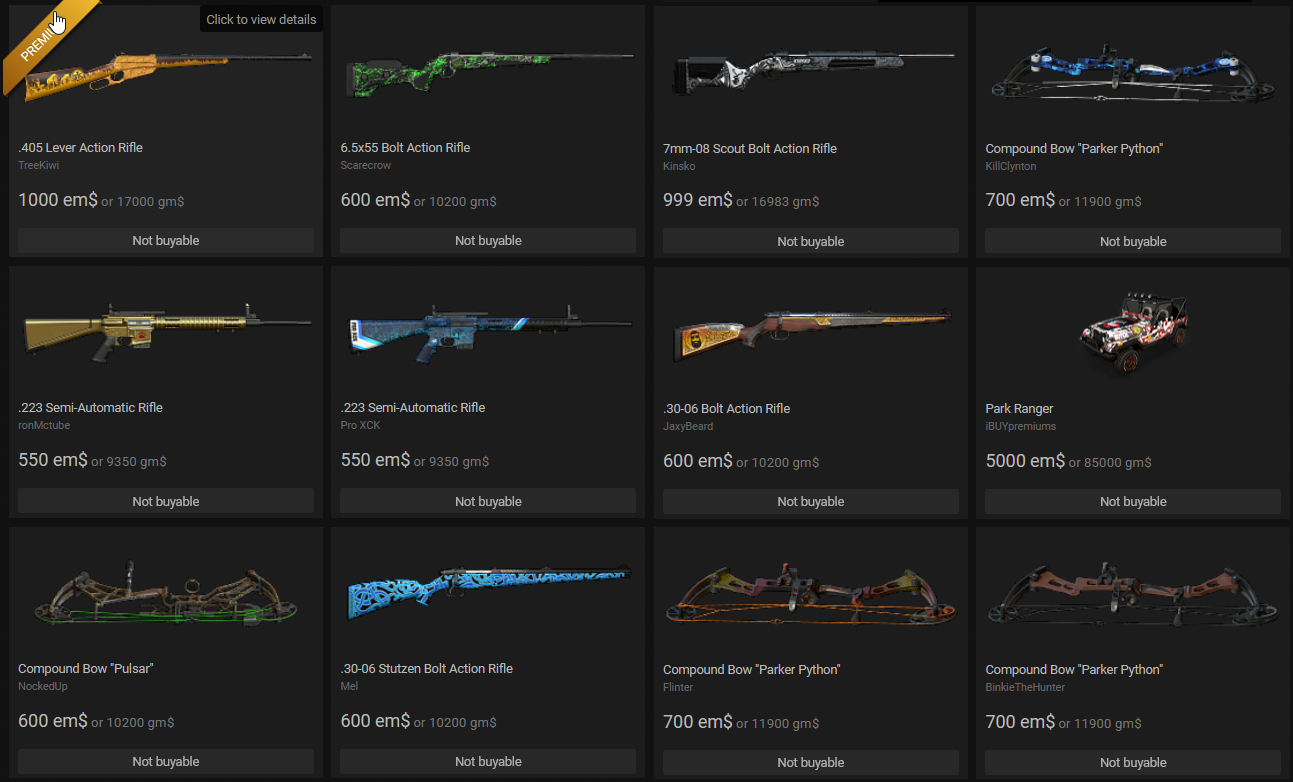Click Not buyable under Park Ranger

[1133, 501]
